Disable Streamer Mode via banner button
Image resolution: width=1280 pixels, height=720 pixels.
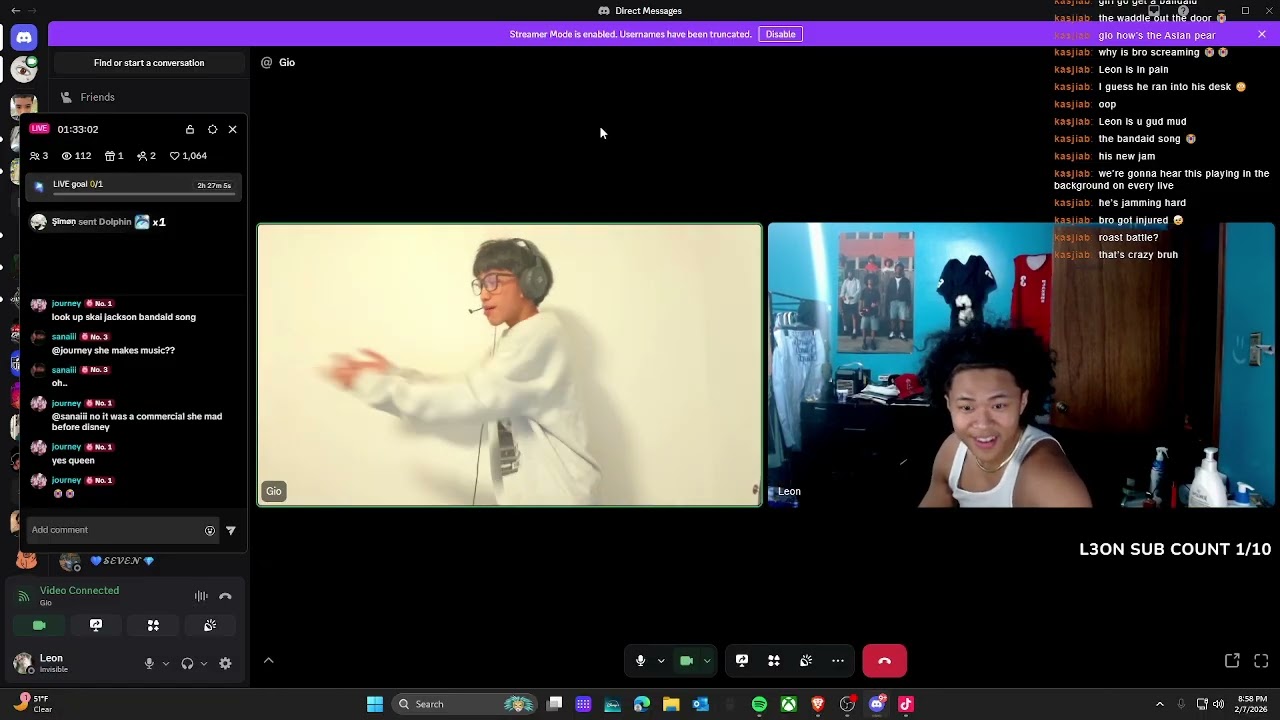click(780, 34)
